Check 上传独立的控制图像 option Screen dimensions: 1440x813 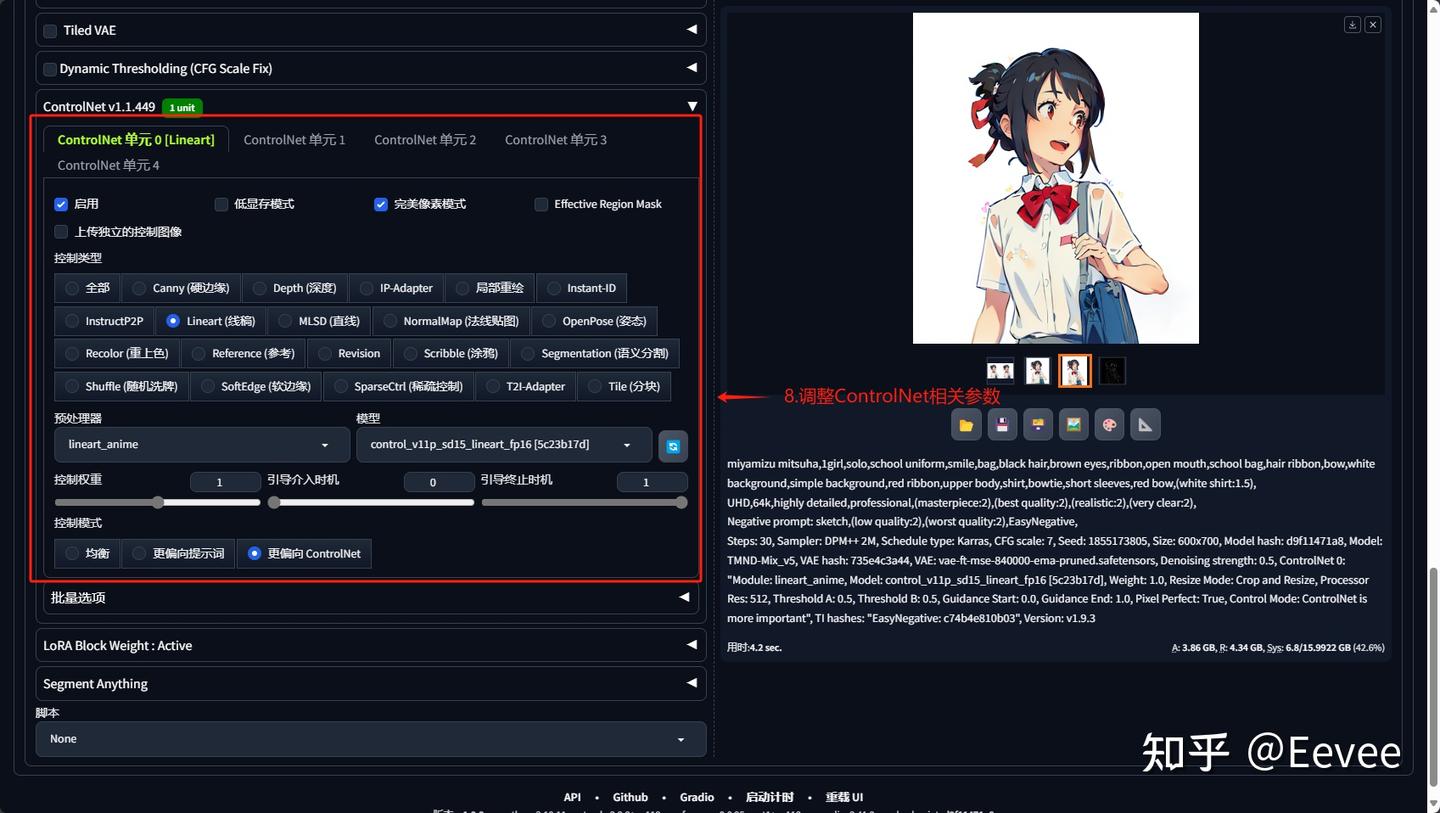pos(61,232)
